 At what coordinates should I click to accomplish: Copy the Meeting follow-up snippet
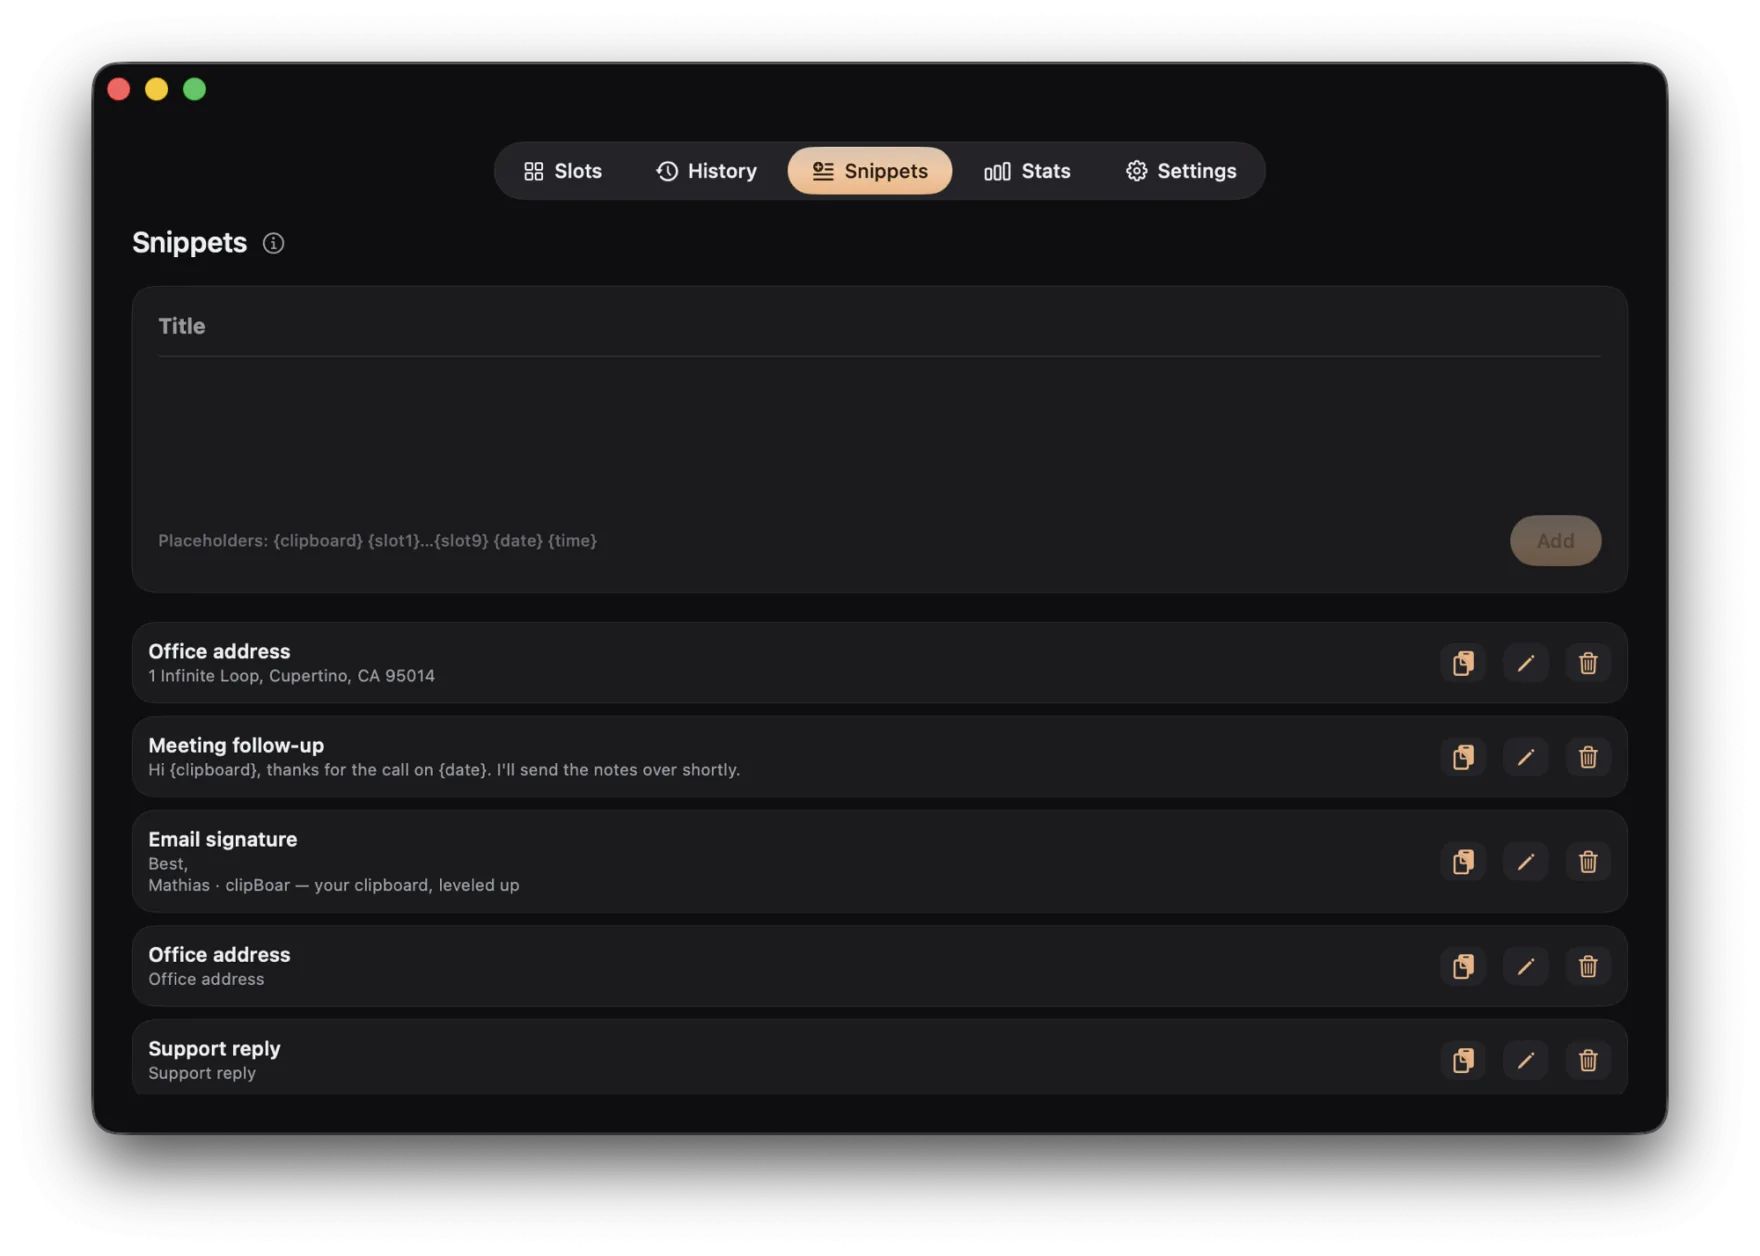click(x=1463, y=757)
